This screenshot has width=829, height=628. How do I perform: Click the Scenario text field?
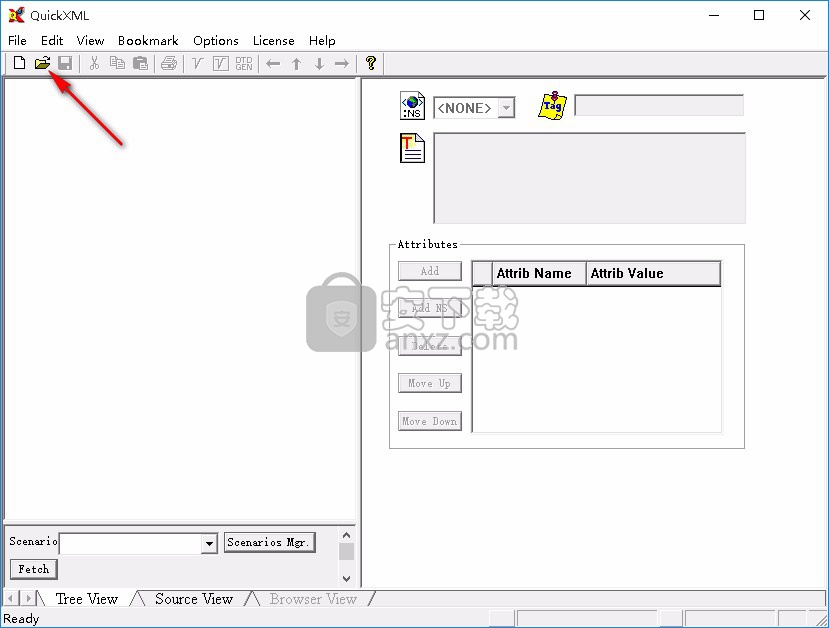point(130,543)
